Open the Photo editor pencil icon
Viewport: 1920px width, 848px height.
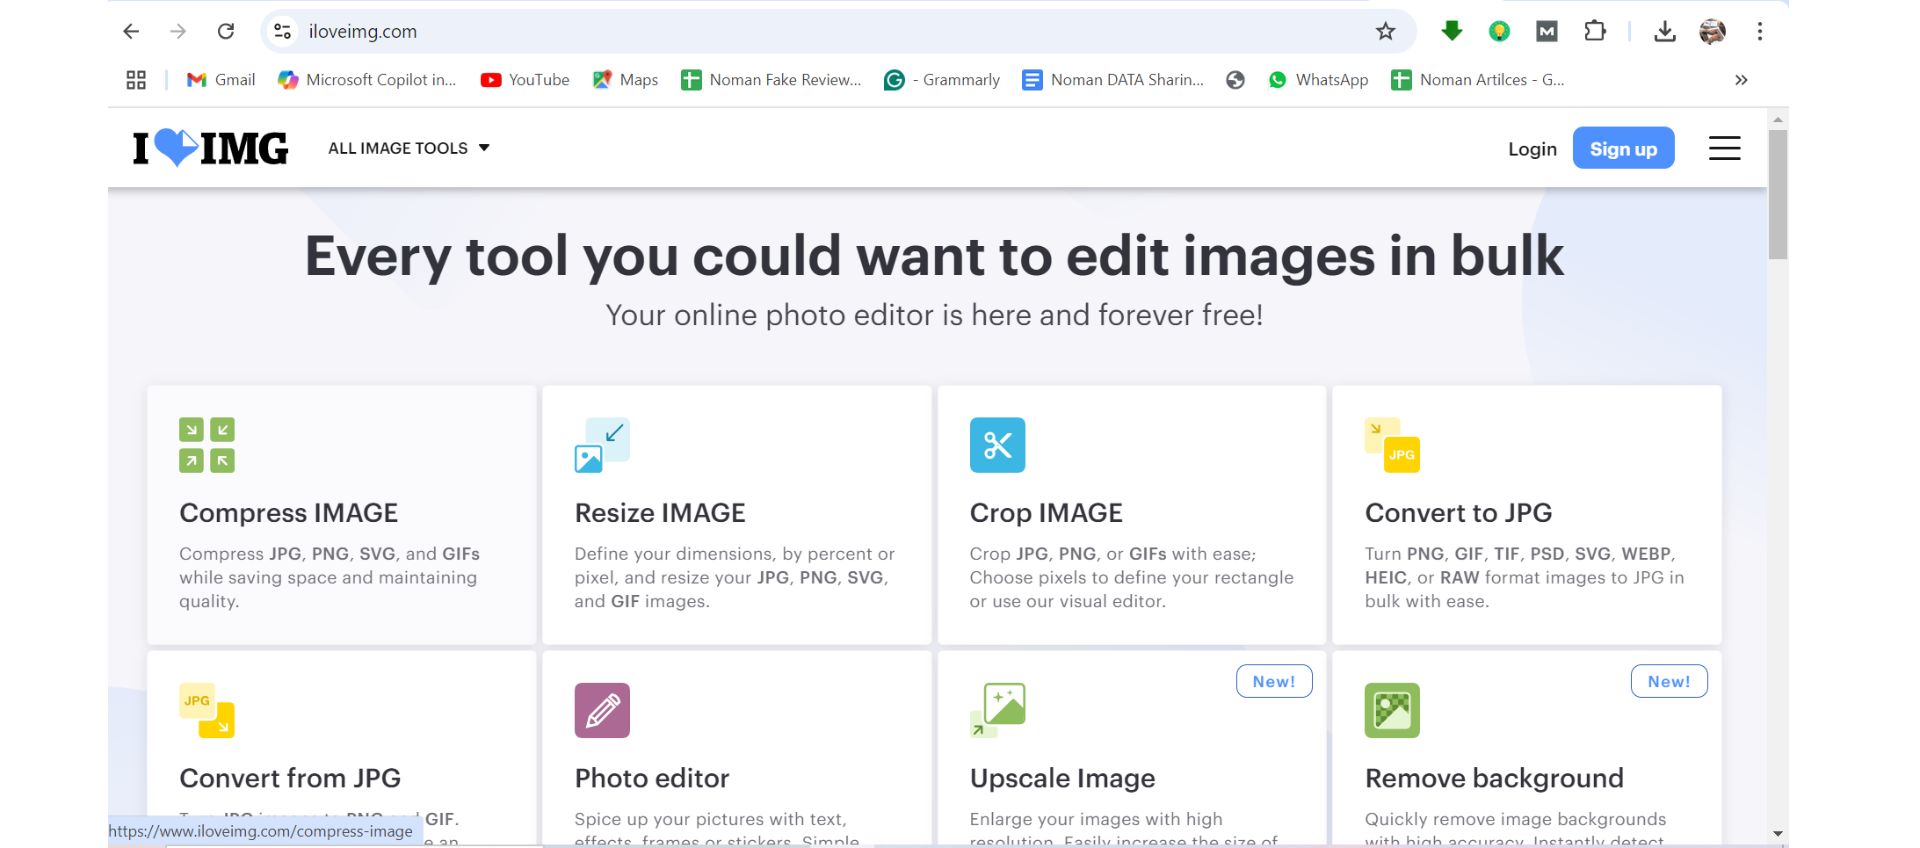point(602,710)
